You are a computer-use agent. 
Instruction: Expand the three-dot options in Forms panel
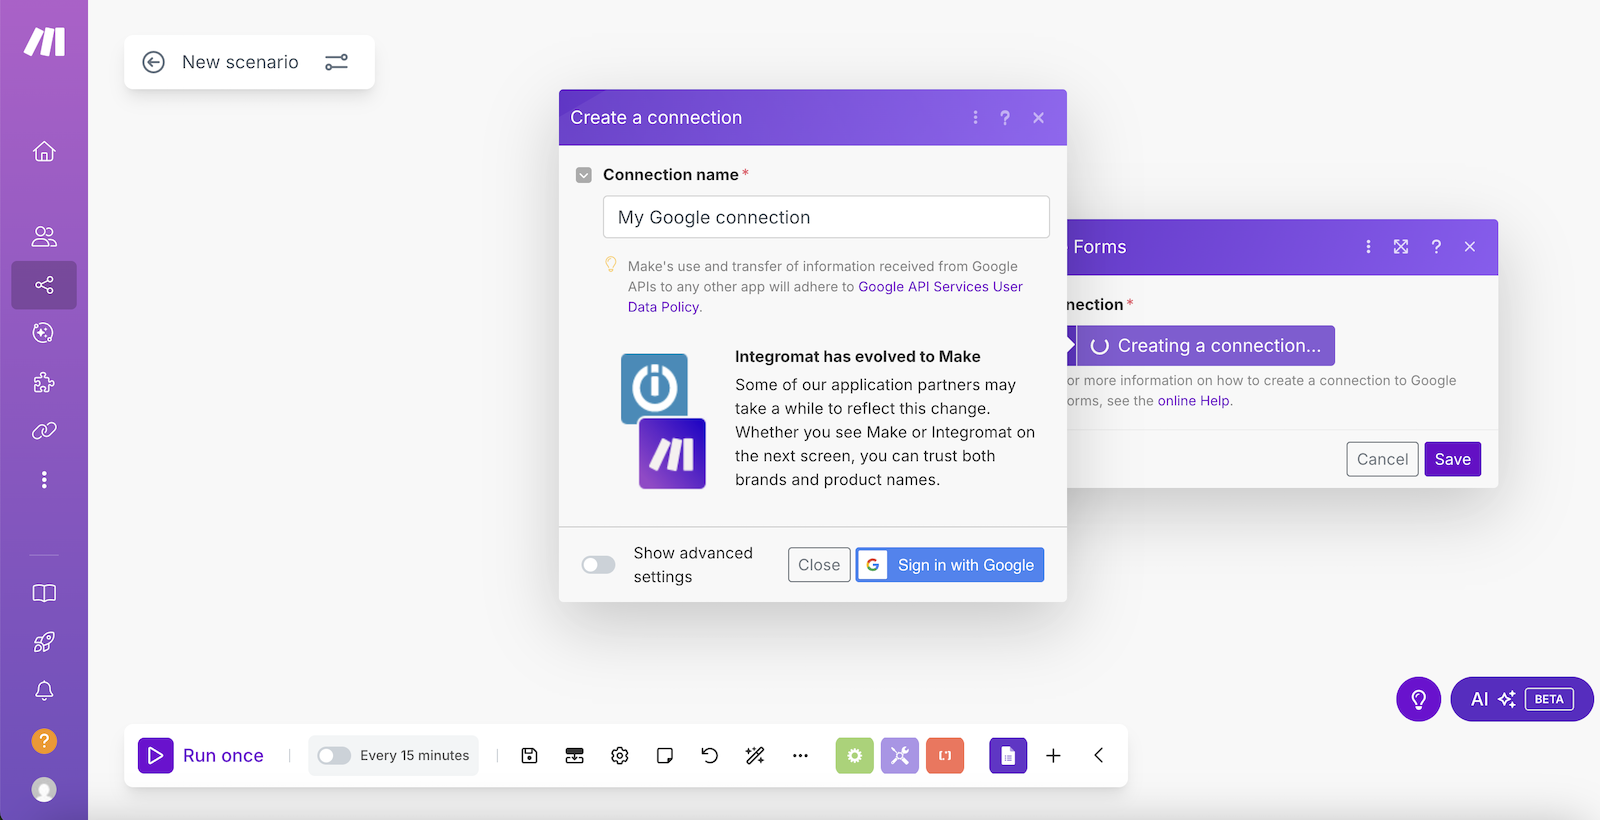(1368, 247)
